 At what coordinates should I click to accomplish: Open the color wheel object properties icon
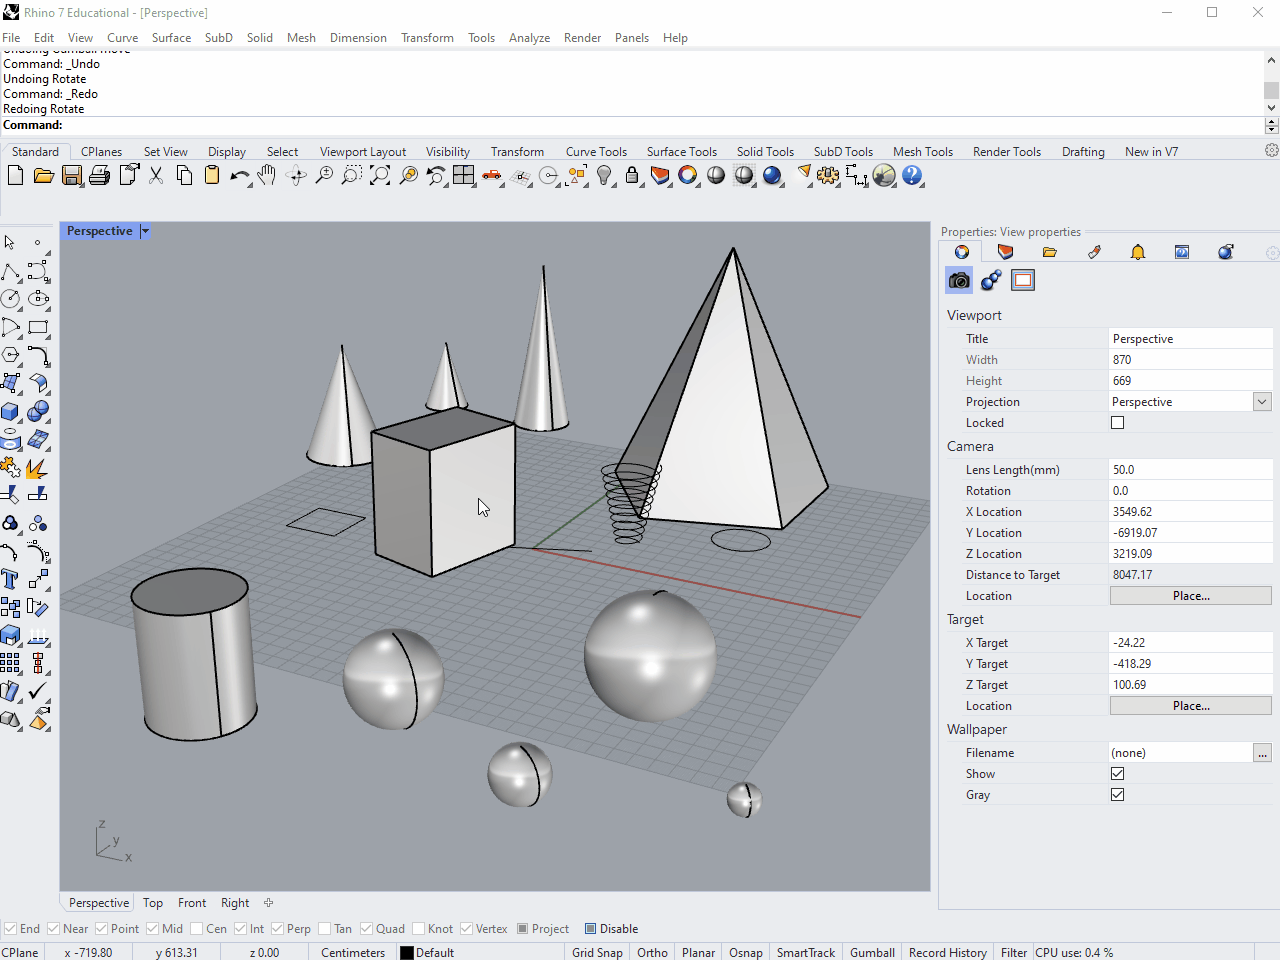(688, 176)
